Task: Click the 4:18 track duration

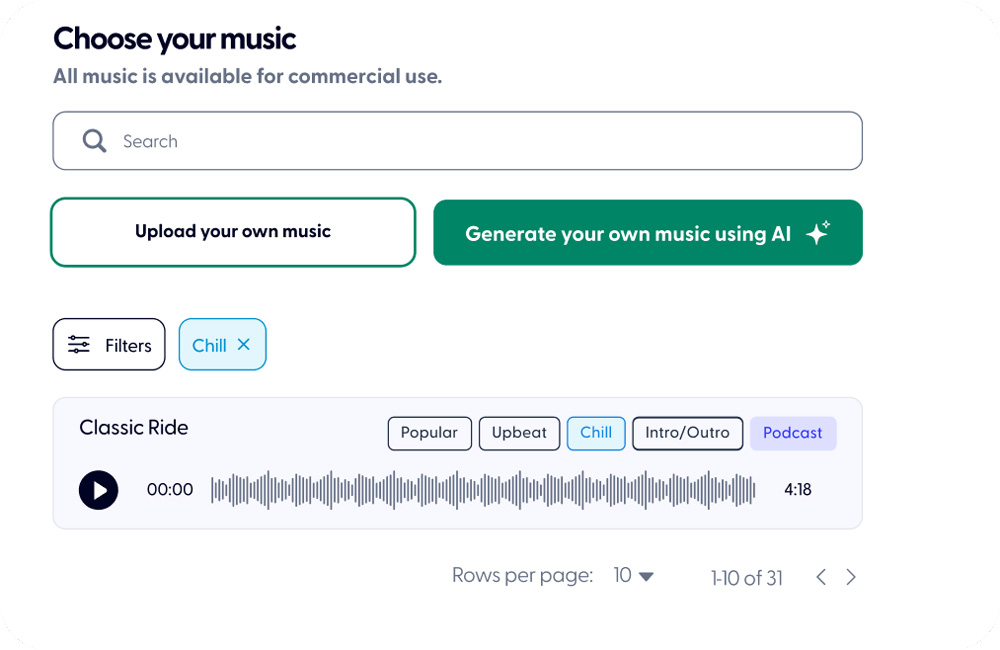Action: 797,490
